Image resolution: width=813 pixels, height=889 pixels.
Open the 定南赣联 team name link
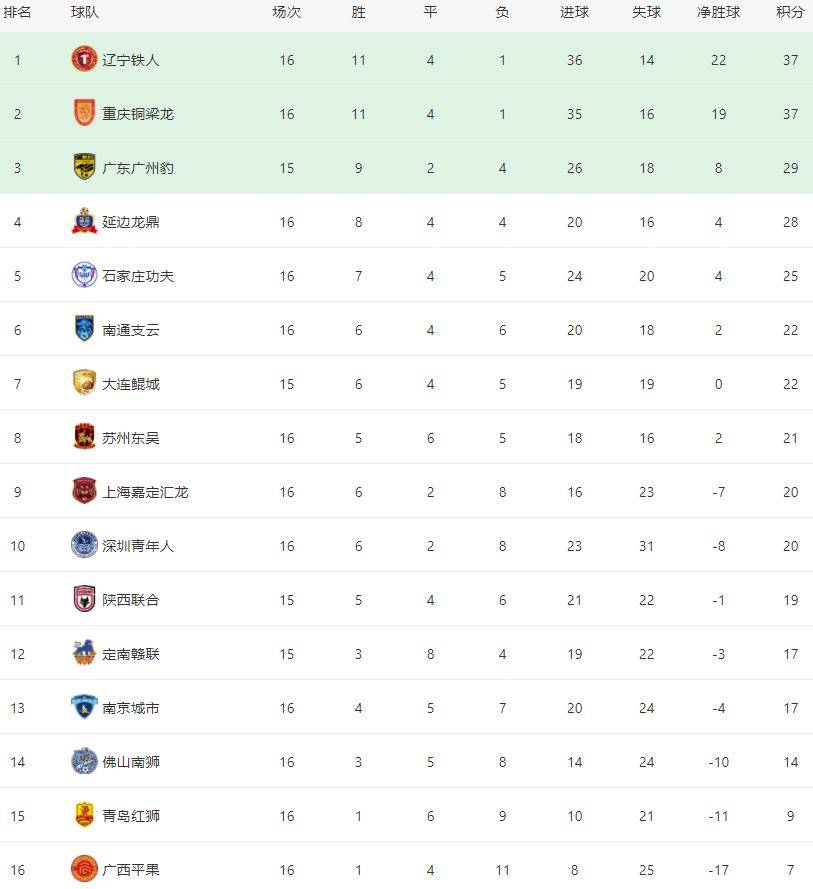pos(131,654)
